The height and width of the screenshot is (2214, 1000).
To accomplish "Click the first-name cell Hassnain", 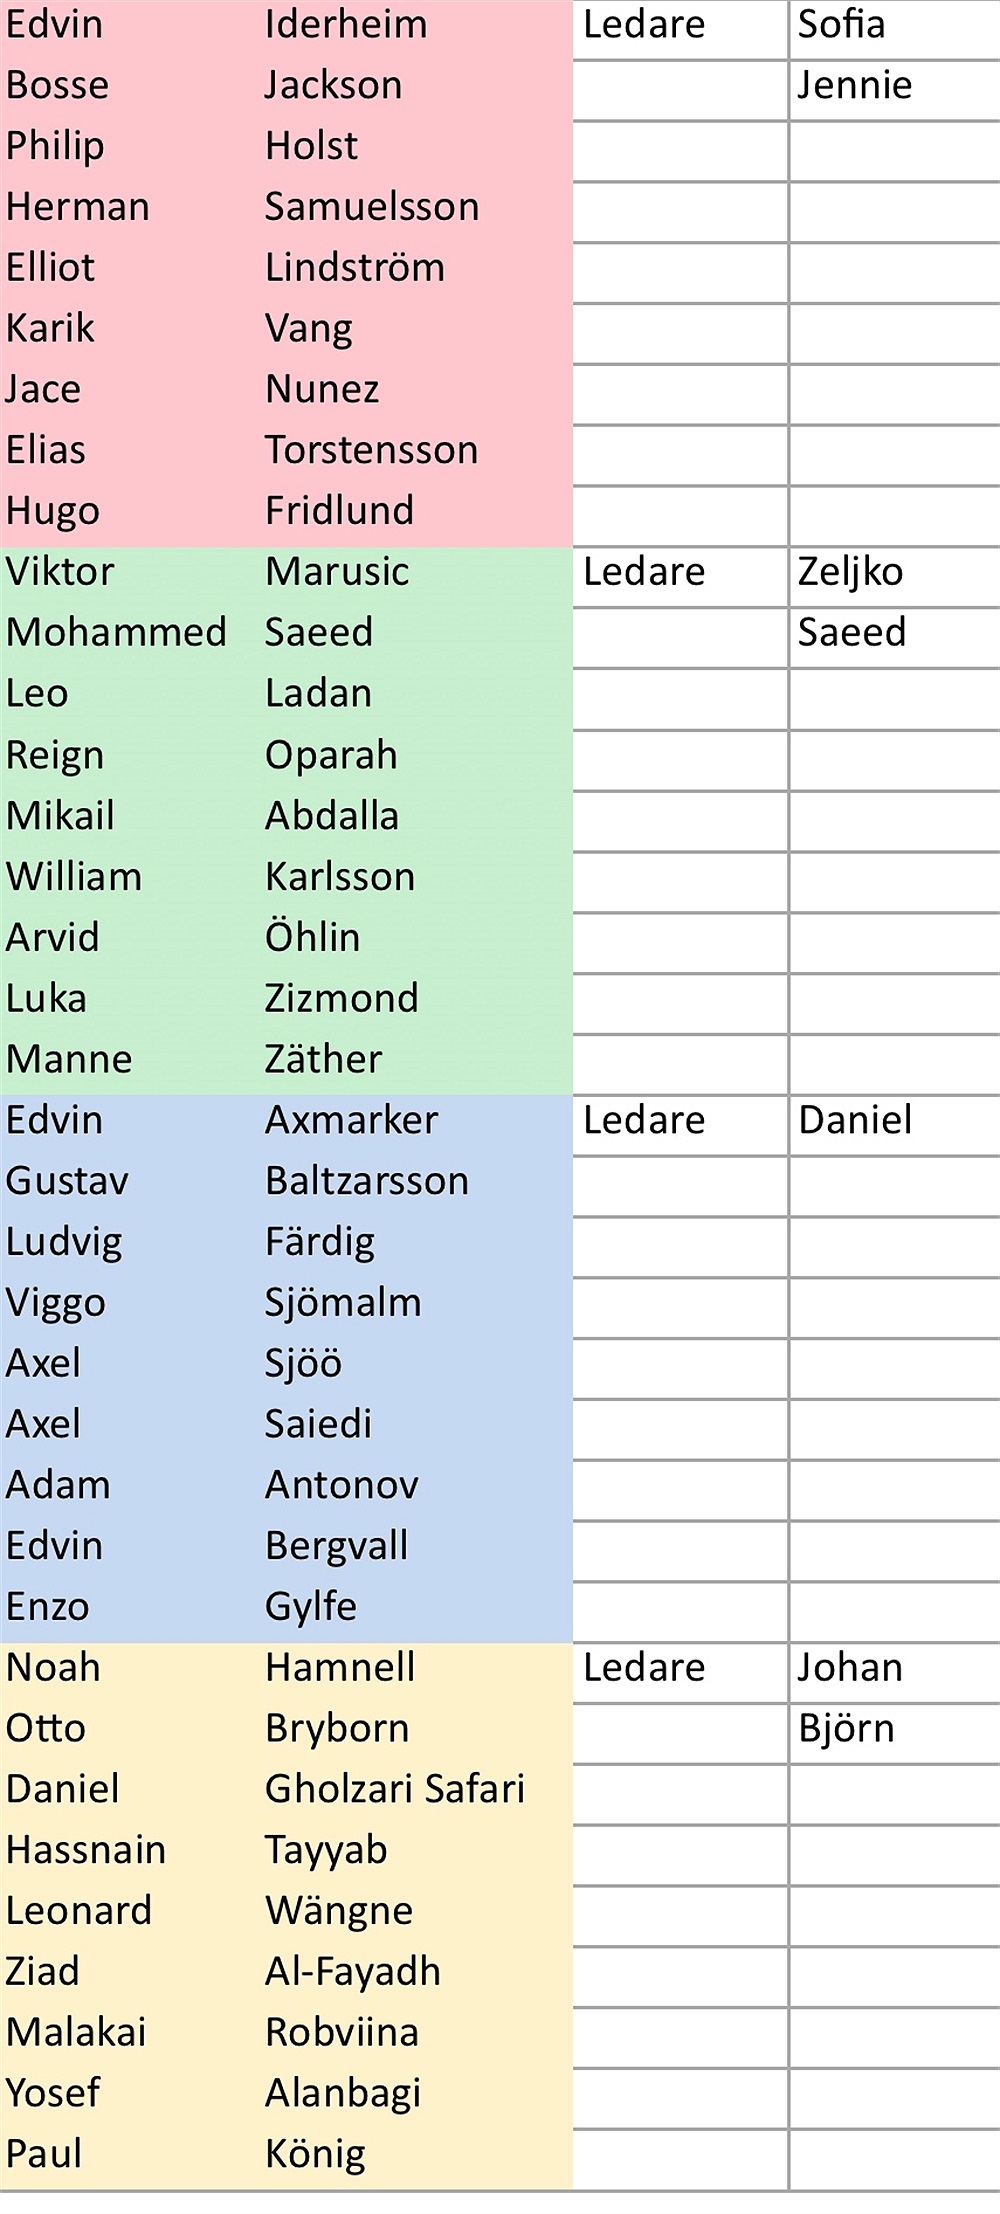I will [86, 1850].
